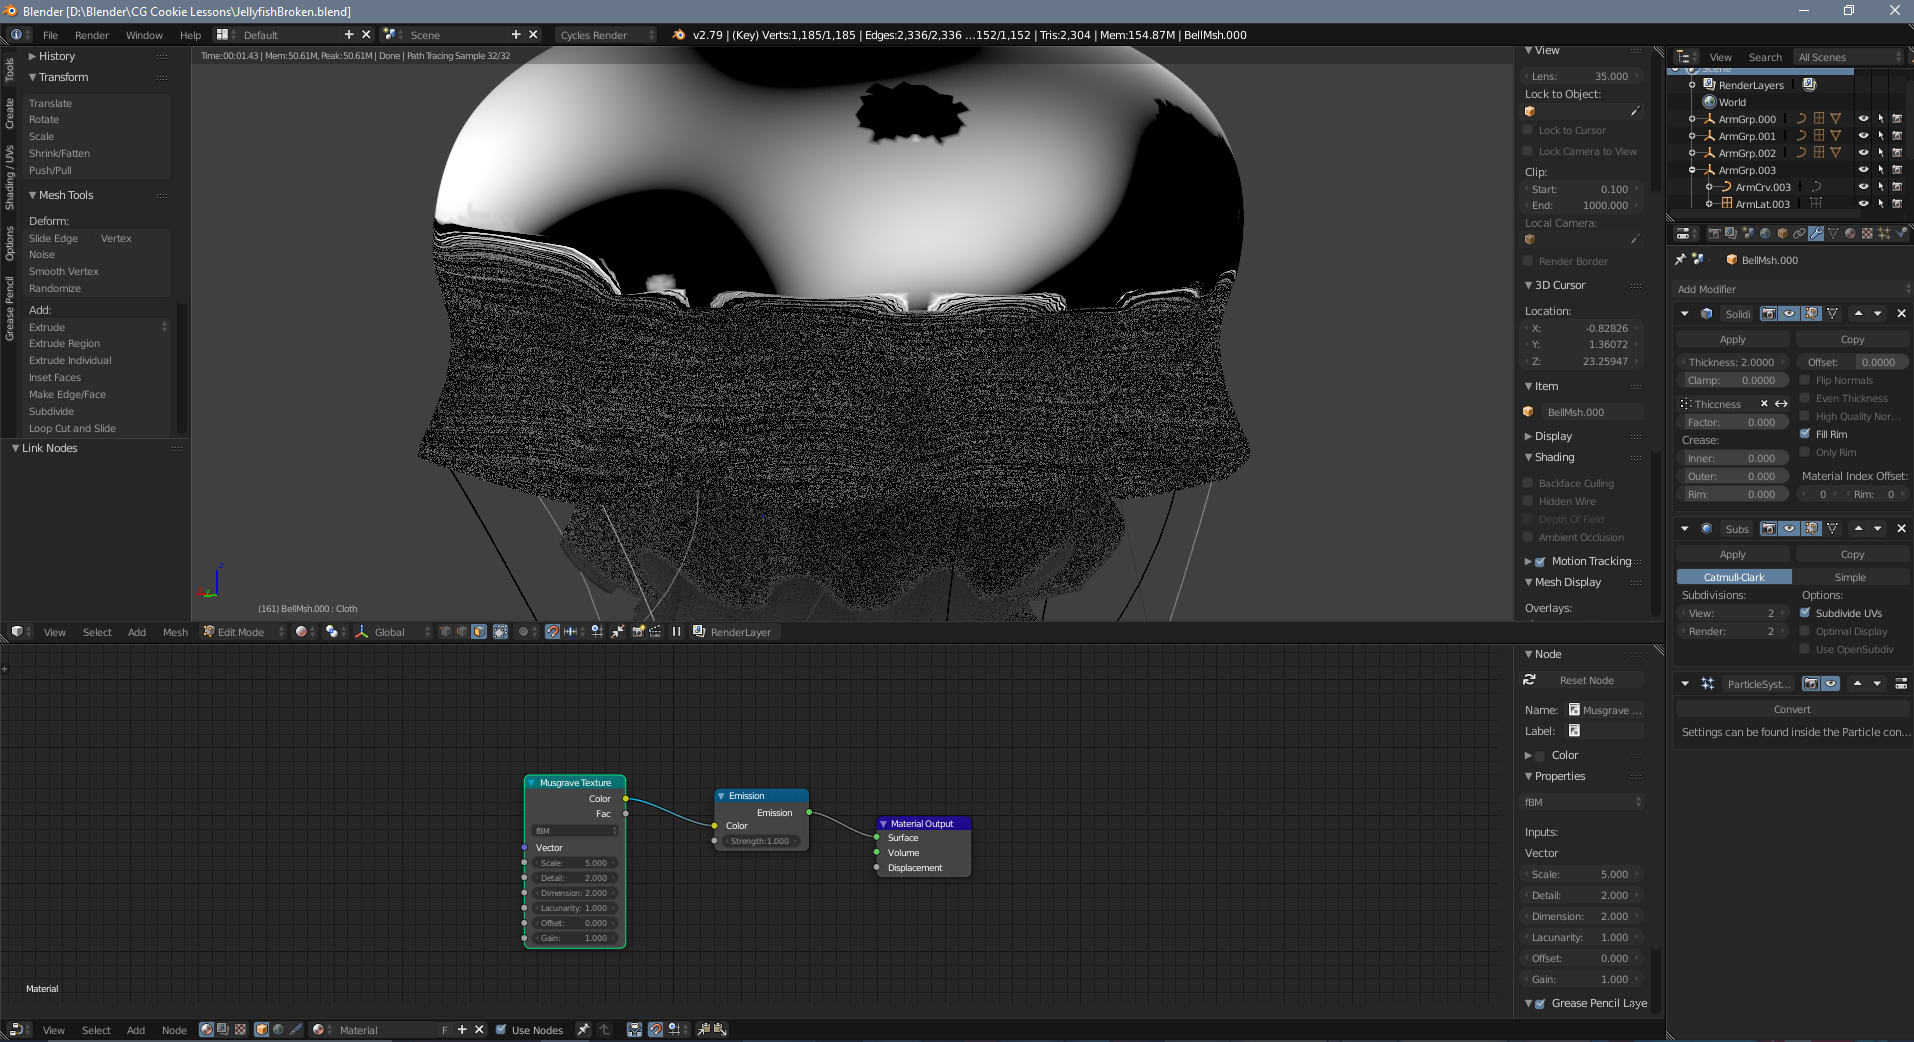Select the Material properties icon
This screenshot has height=1042, width=1914.
1849,233
